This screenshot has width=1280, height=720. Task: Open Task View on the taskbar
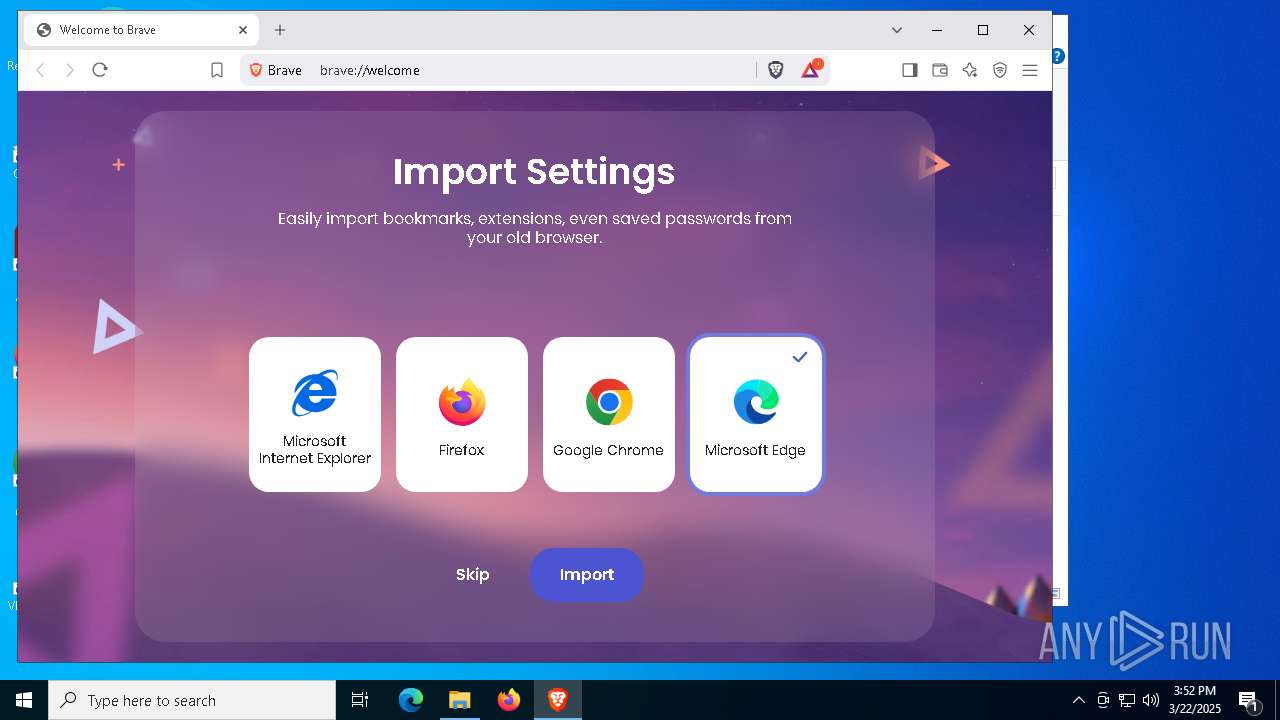(360, 700)
